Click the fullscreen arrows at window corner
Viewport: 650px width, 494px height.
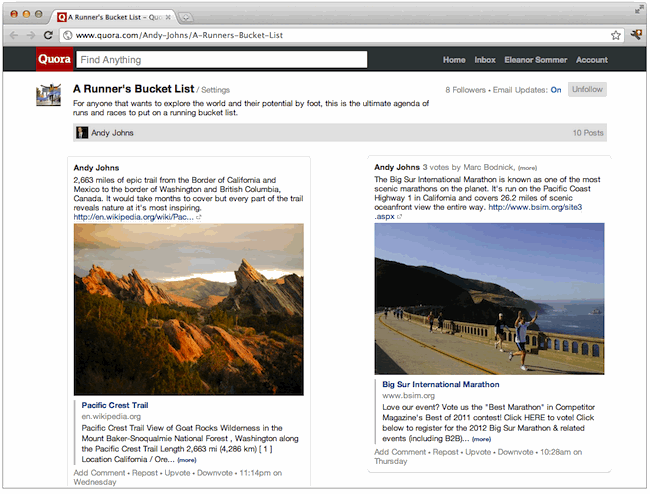click(x=639, y=9)
